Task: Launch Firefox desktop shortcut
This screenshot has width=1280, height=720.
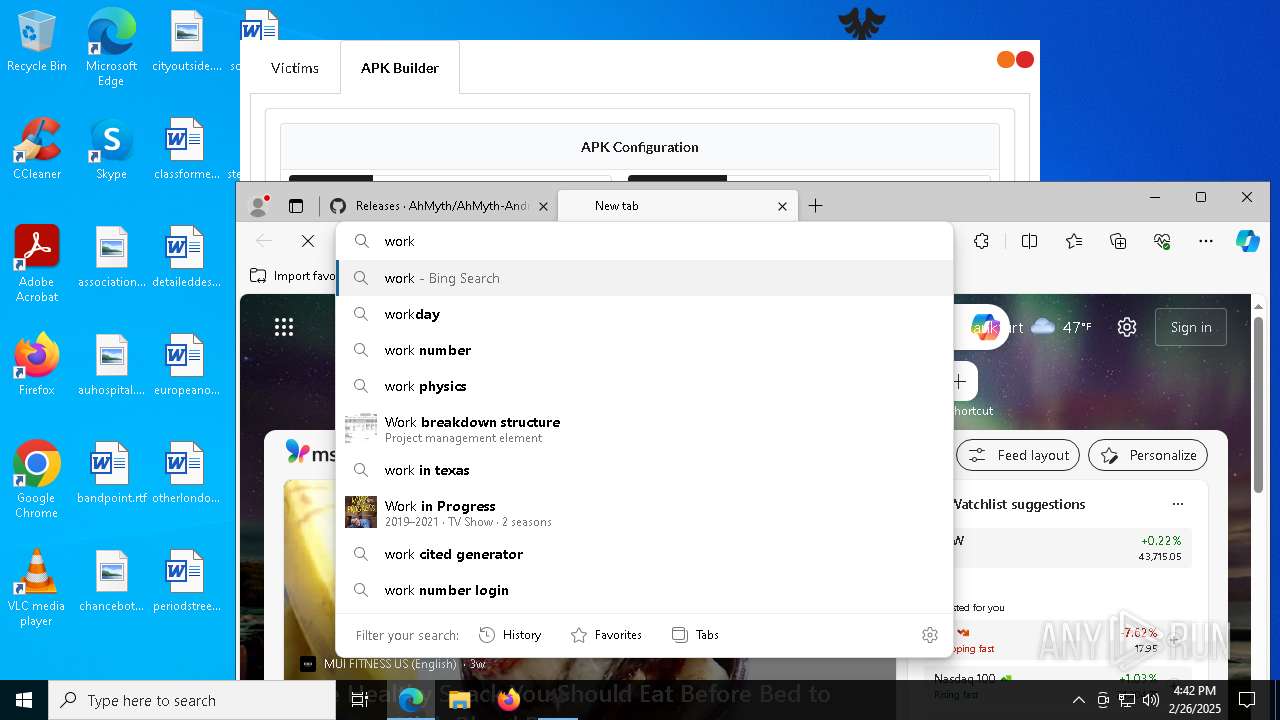Action: [37, 365]
